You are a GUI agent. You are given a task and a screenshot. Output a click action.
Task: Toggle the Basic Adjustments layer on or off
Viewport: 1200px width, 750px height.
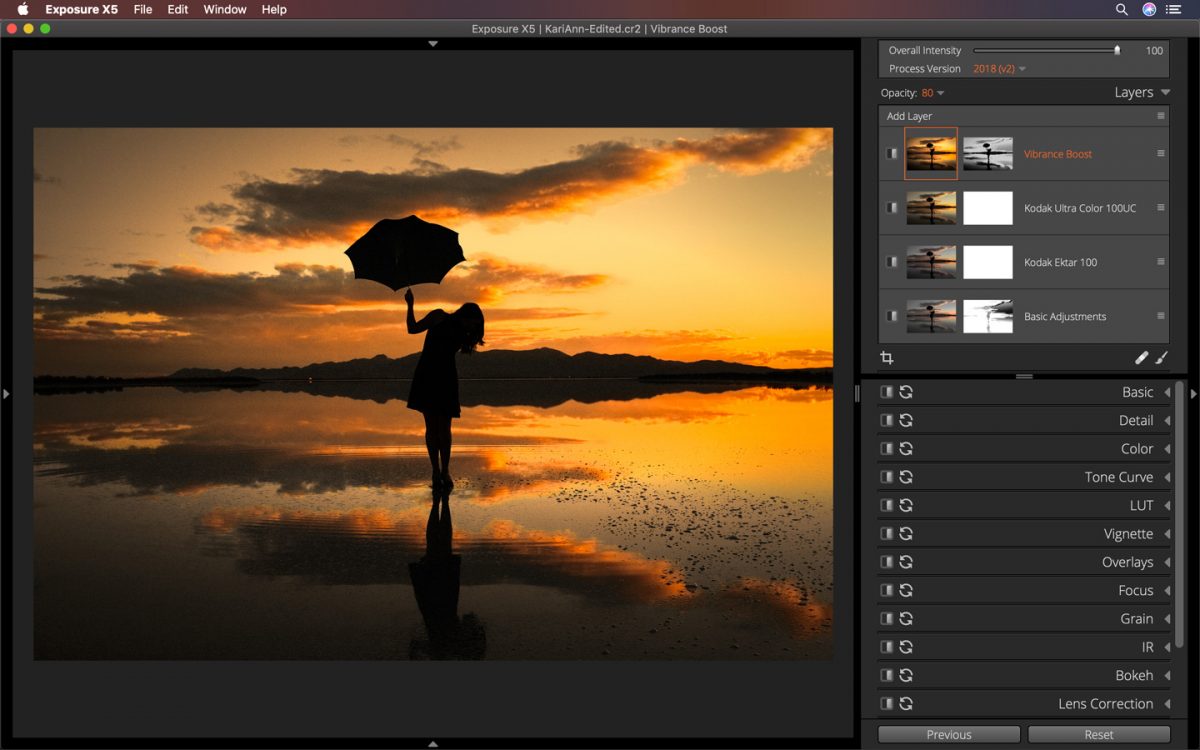[889, 316]
